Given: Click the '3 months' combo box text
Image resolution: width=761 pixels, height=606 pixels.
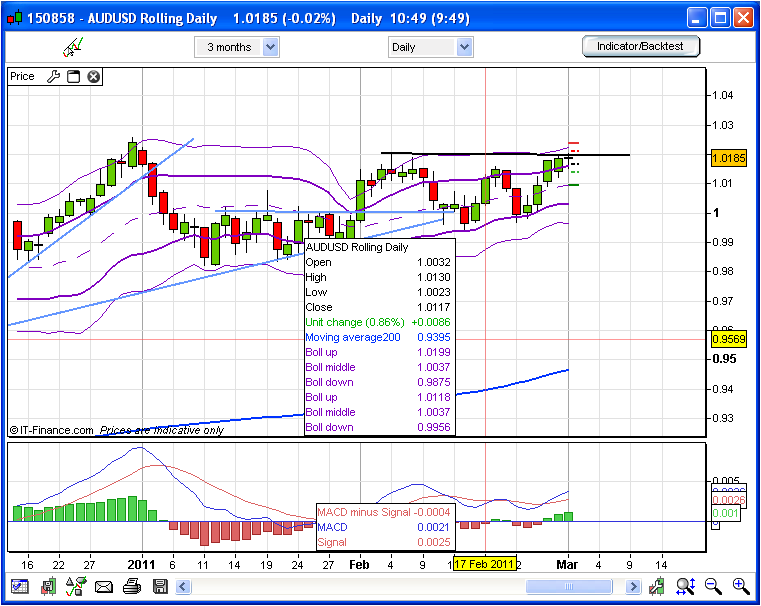Looking at the screenshot, I should [229, 47].
